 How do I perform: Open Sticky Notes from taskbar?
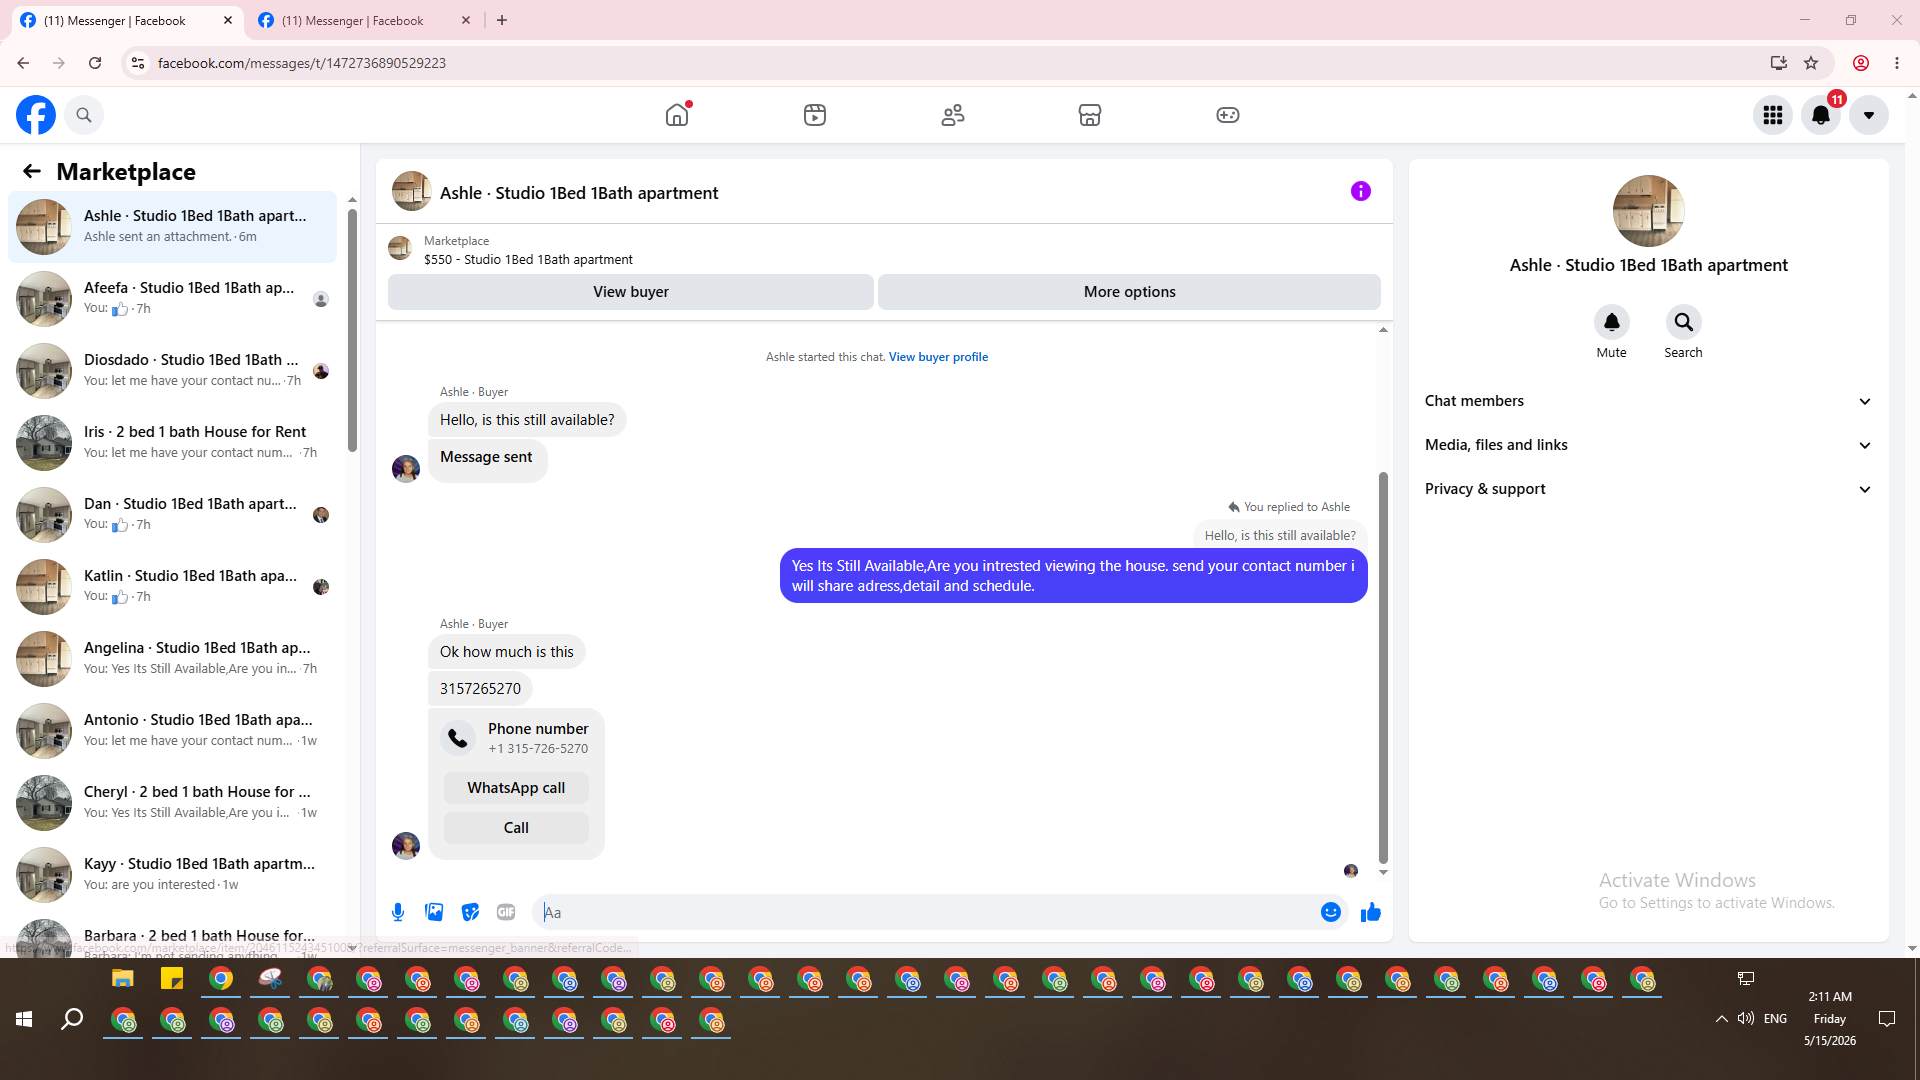172,979
